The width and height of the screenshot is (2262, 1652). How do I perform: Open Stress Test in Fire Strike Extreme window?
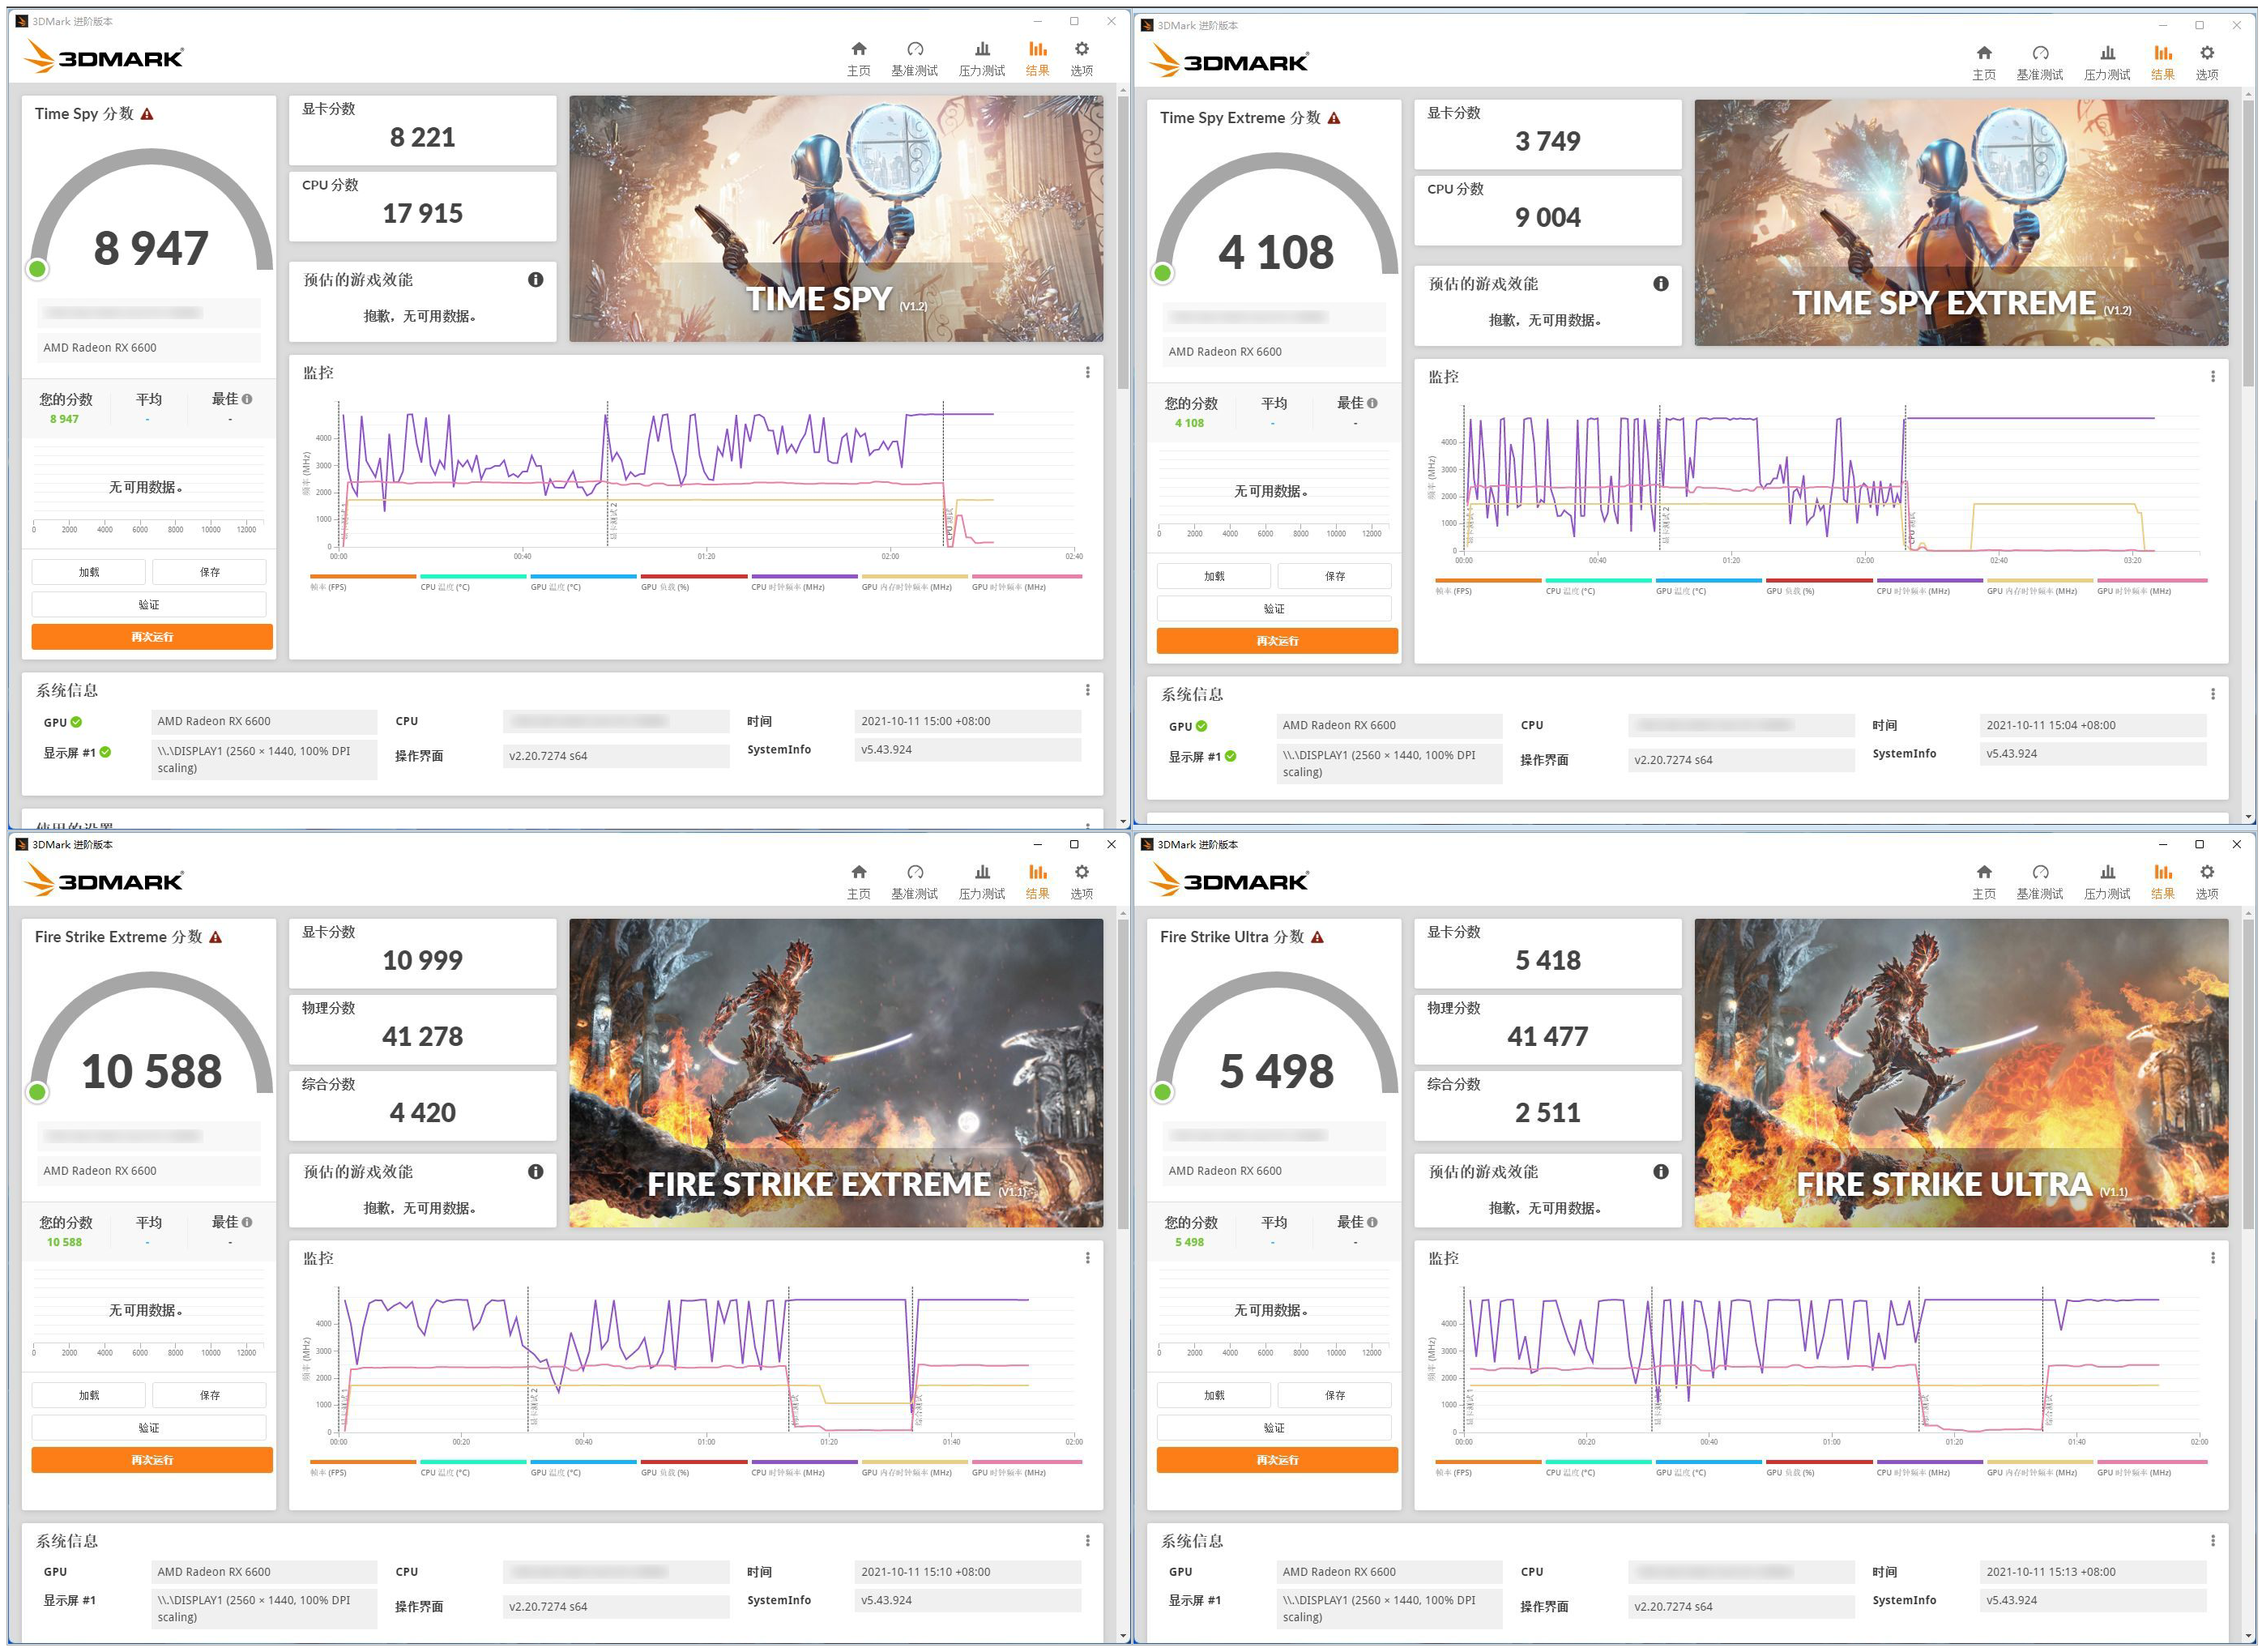tap(982, 881)
